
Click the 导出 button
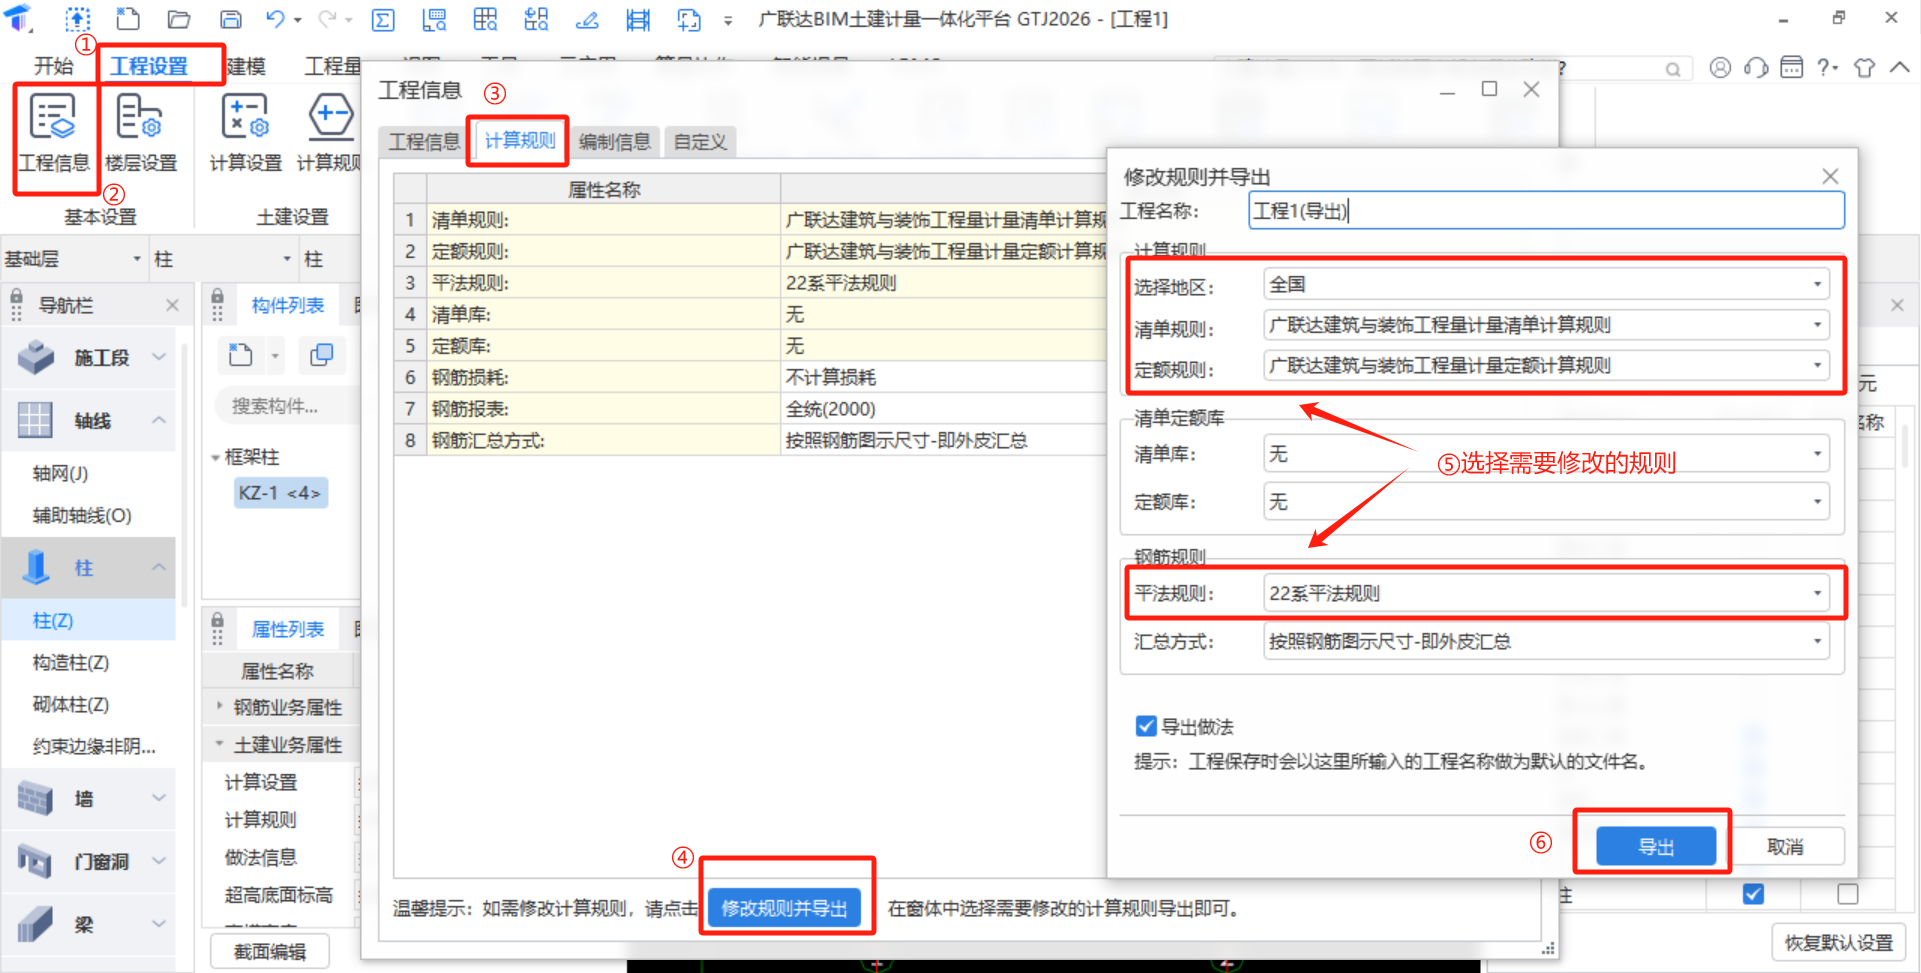(1656, 847)
